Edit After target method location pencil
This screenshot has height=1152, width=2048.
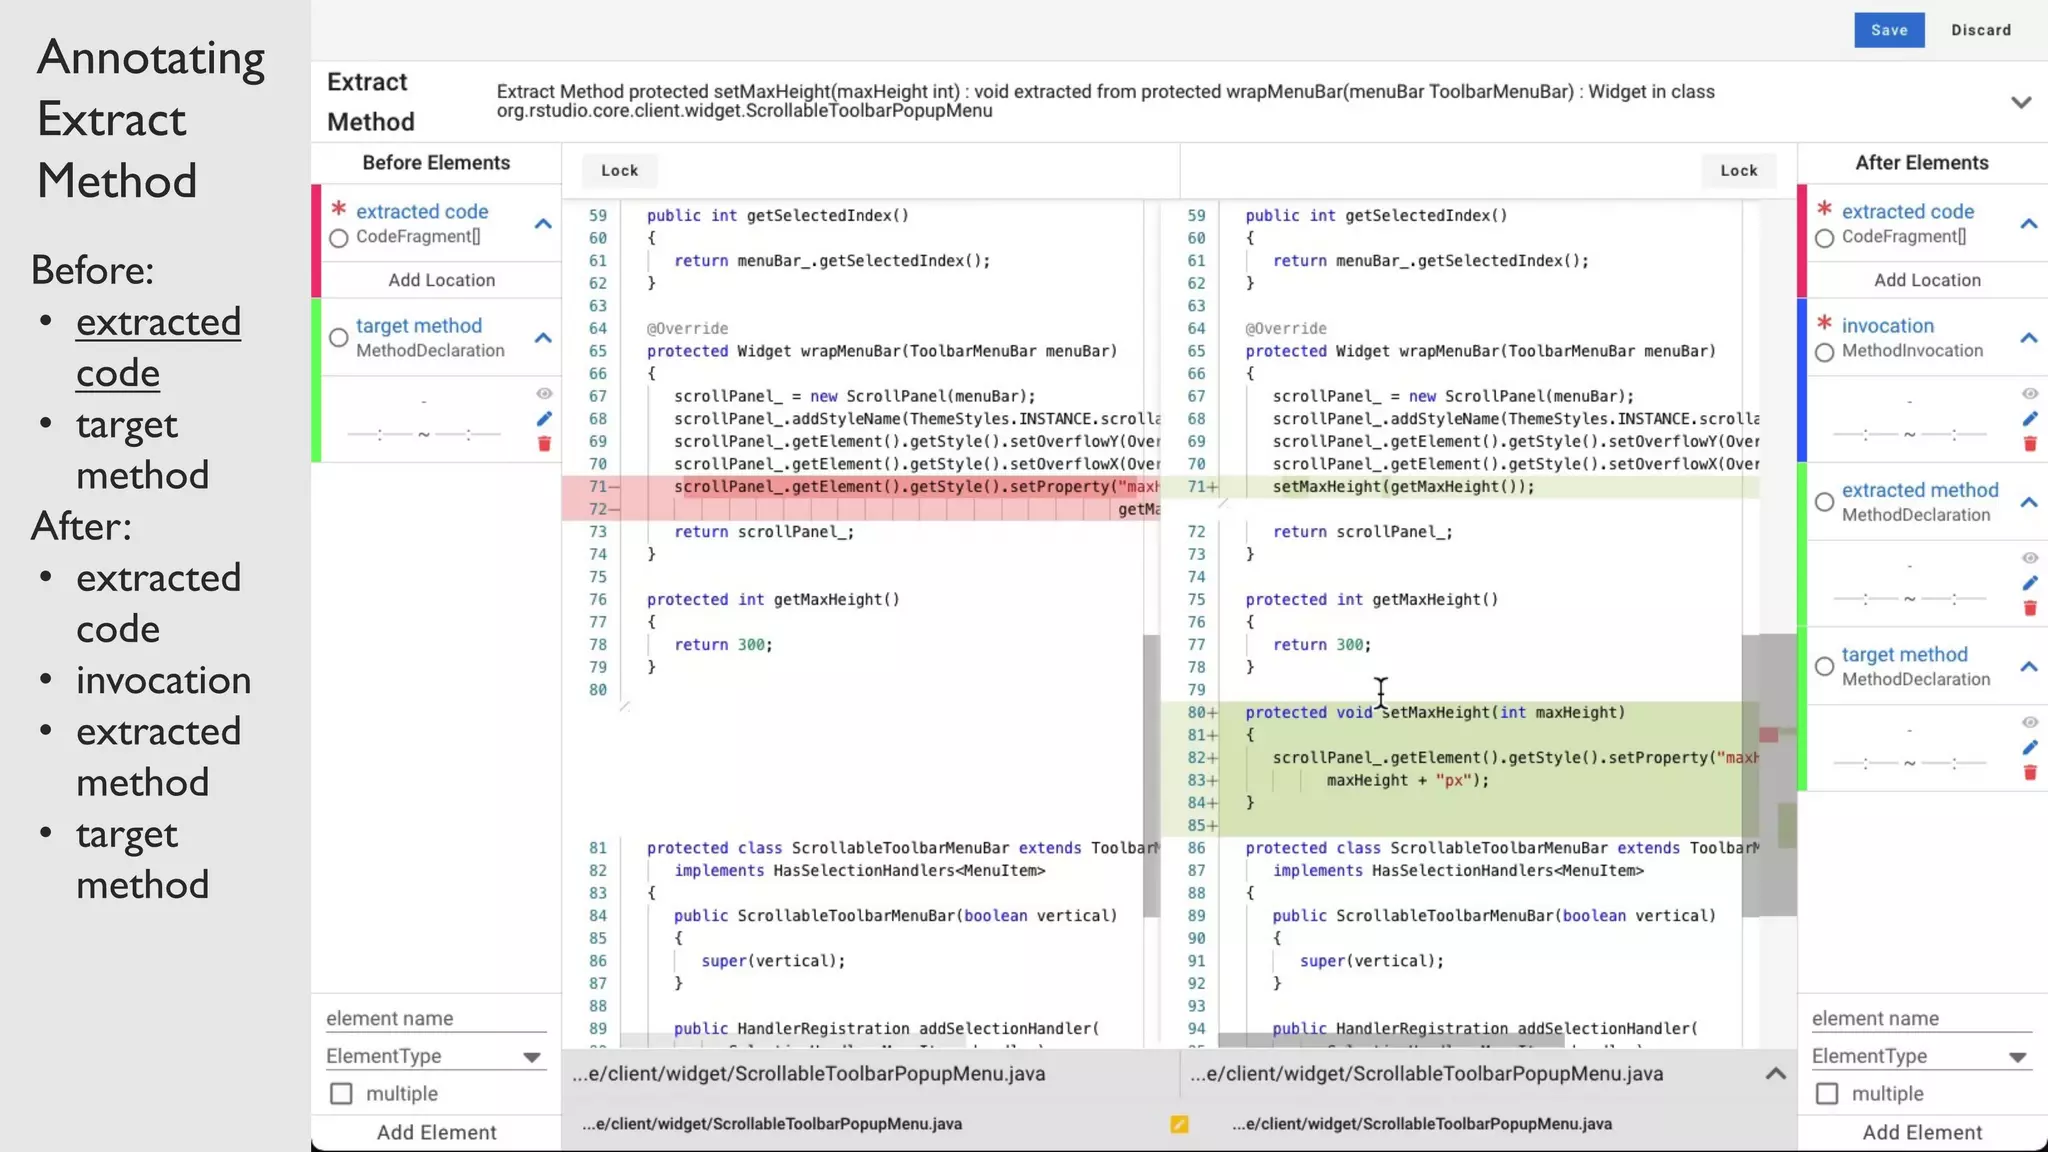coord(2030,747)
